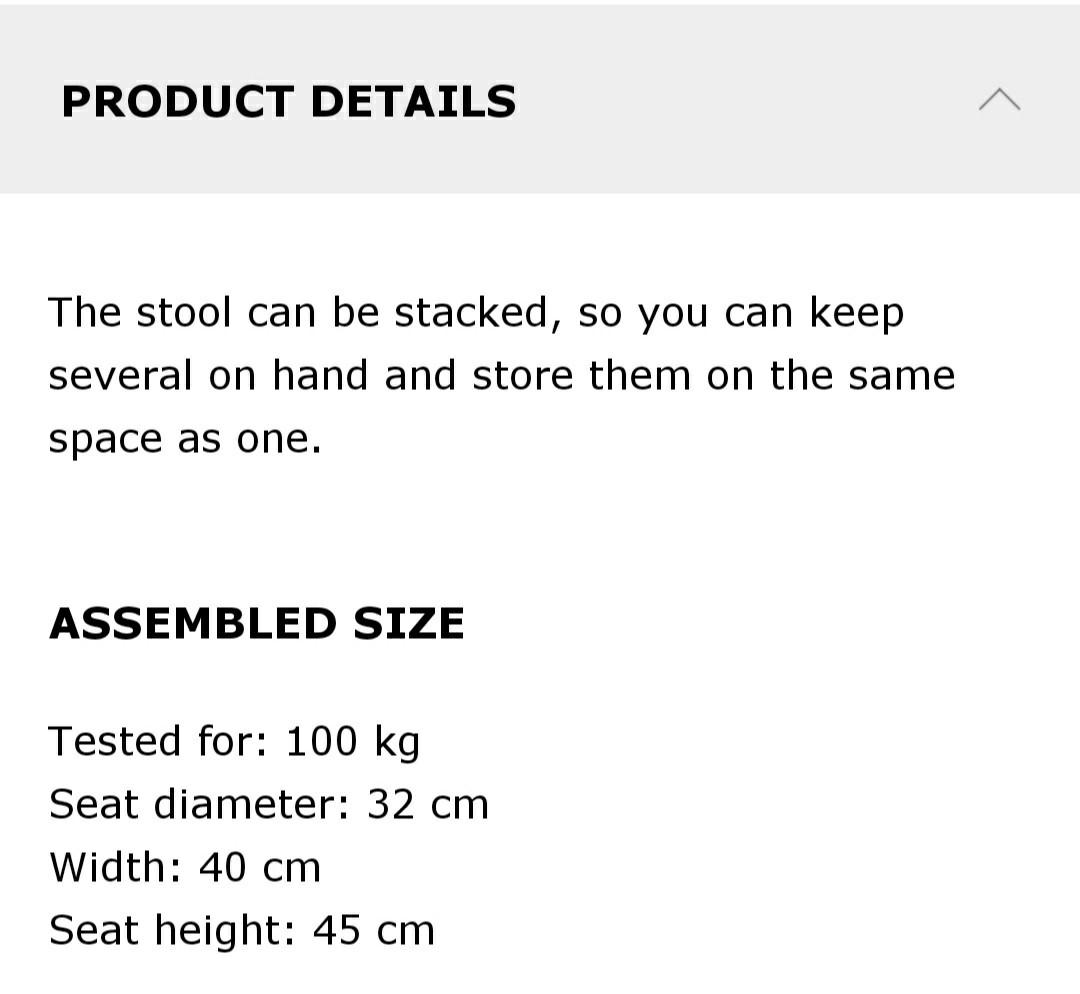Screen dimensions: 1080x994
Task: Collapse the PRODUCT DETAILS section
Action: point(998,99)
